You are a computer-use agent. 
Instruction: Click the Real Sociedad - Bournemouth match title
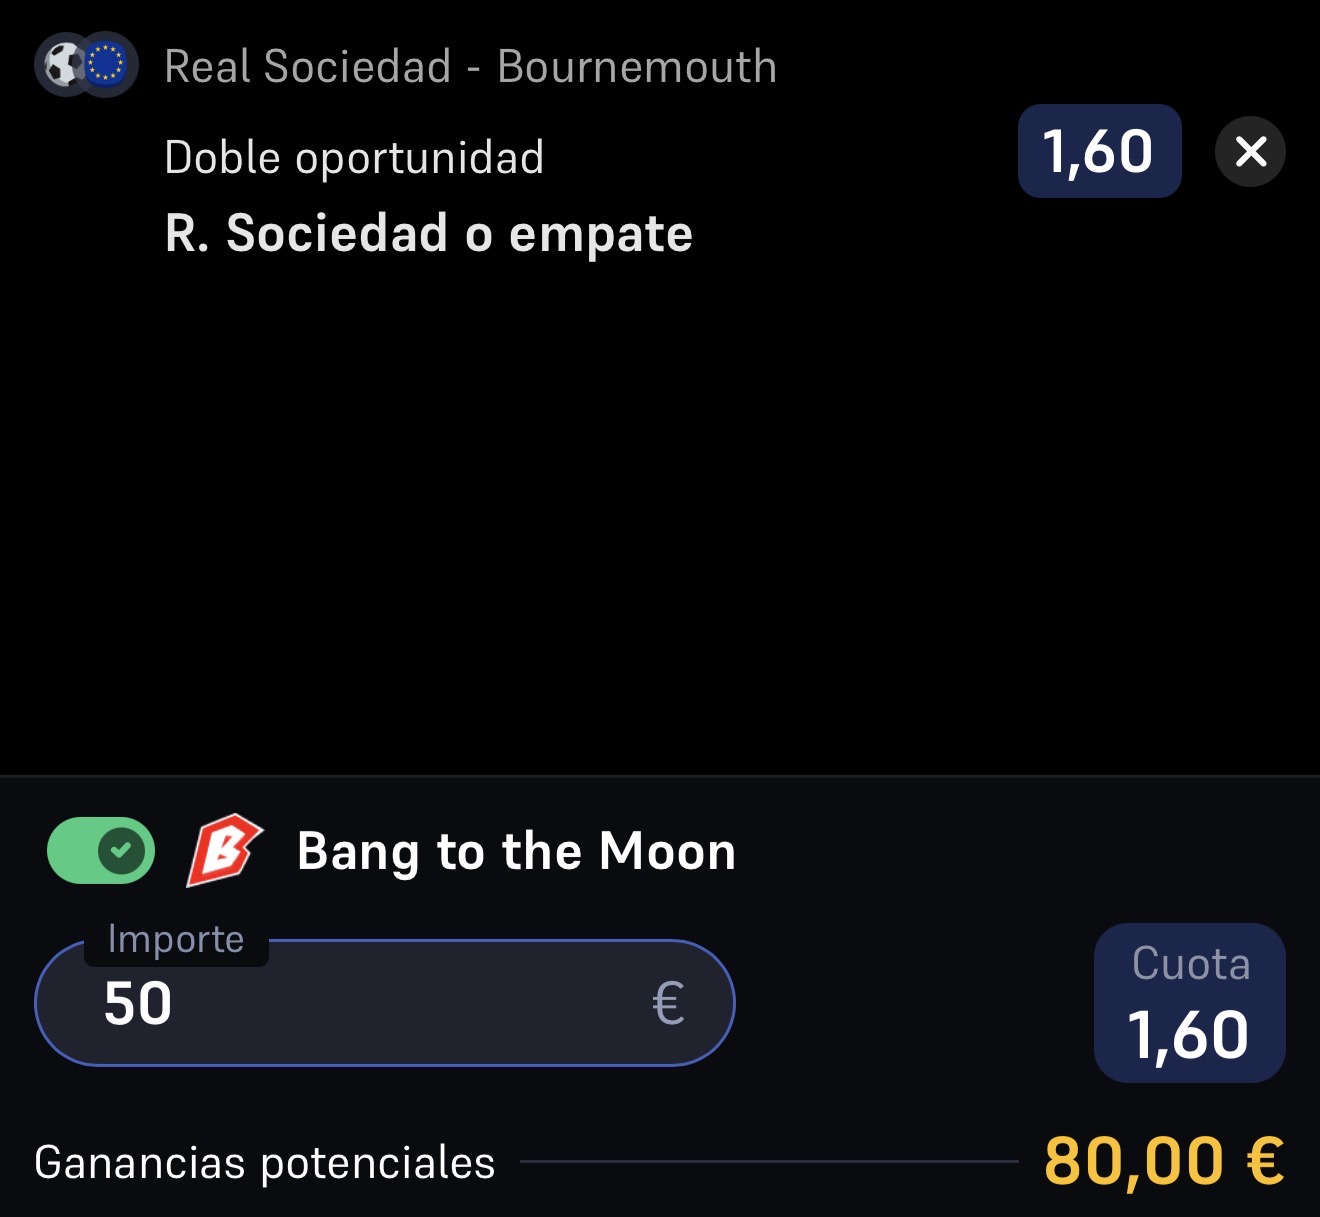pyautogui.click(x=470, y=67)
